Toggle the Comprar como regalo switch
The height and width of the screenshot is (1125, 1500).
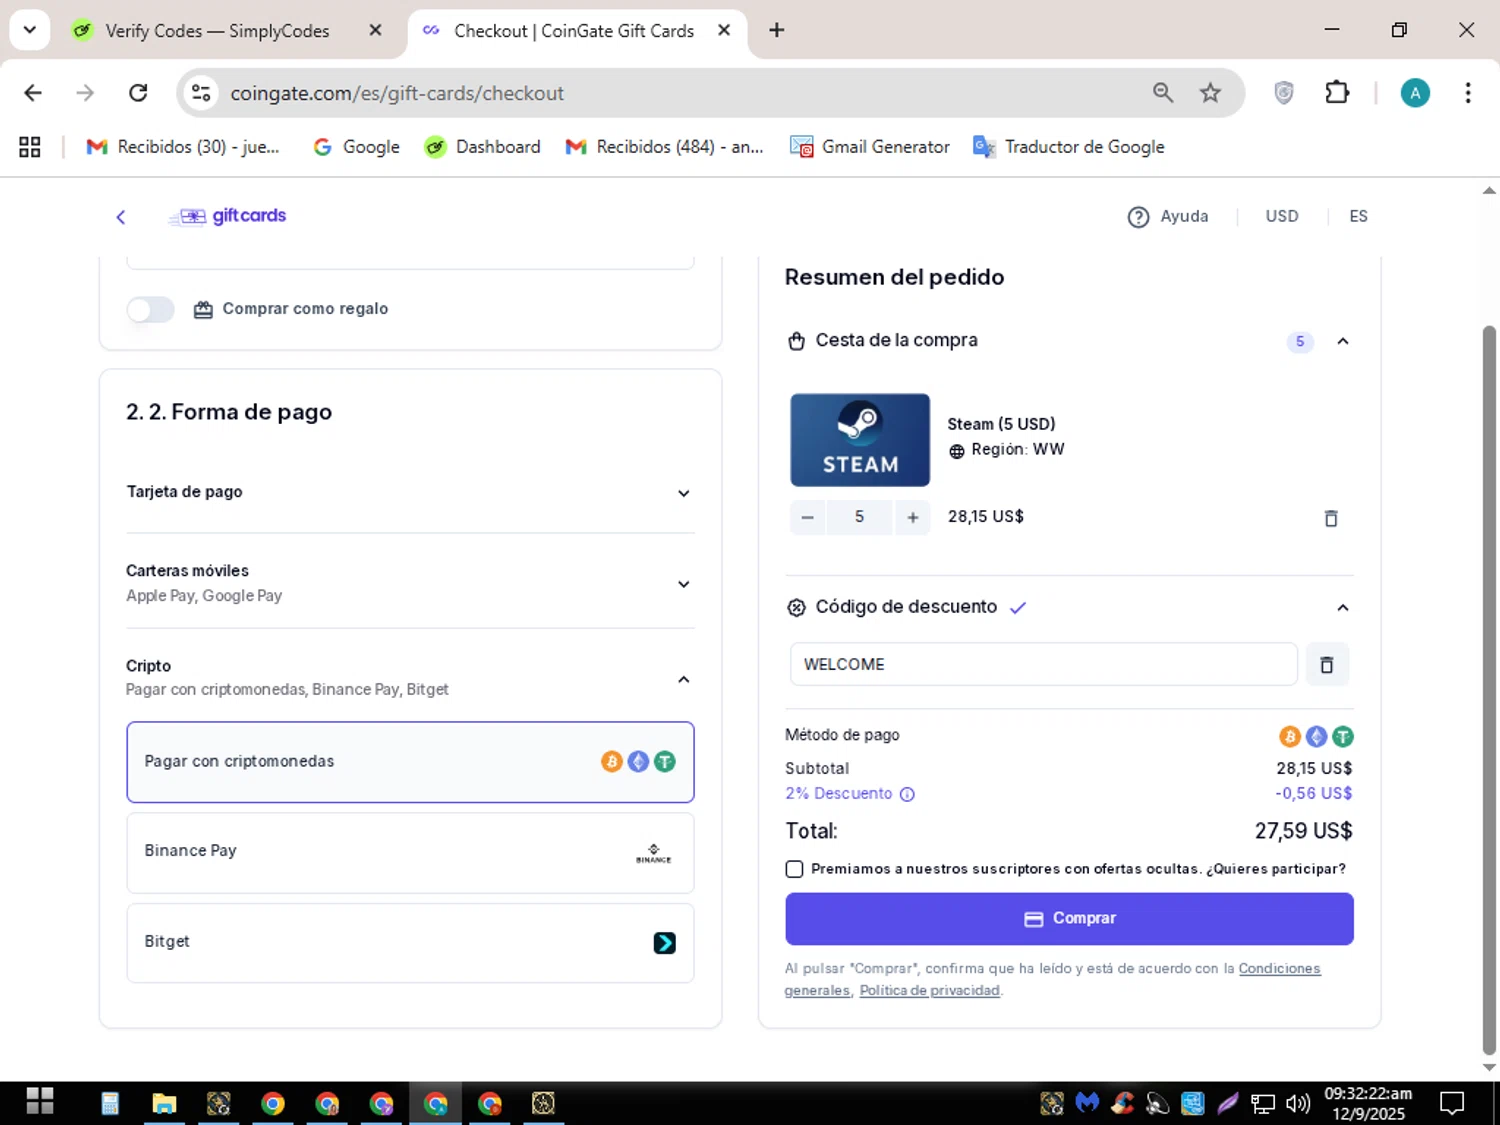tap(151, 309)
